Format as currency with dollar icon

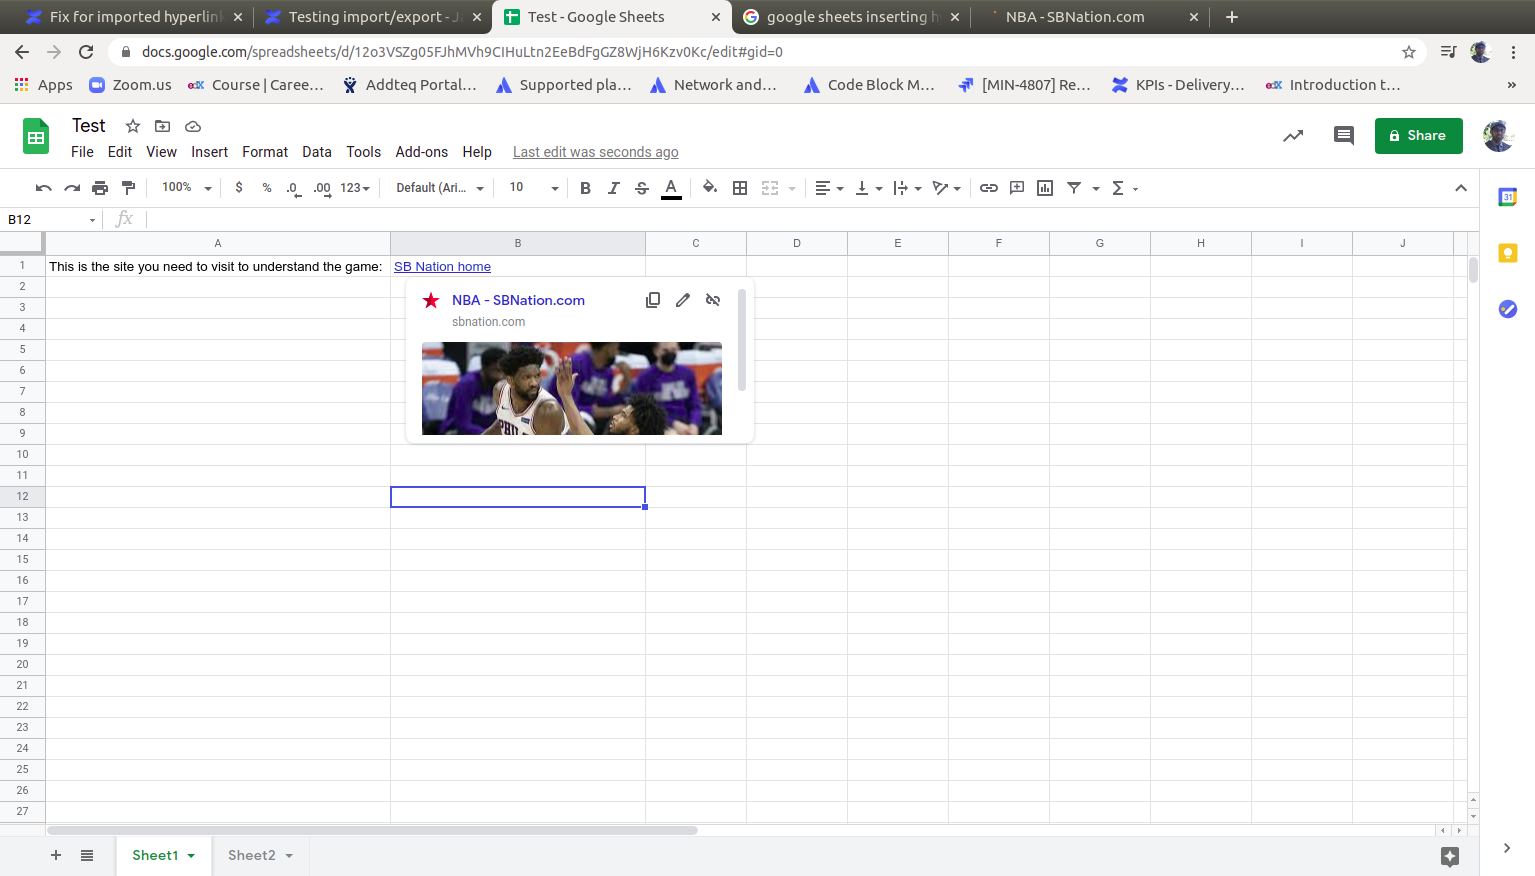[239, 188]
